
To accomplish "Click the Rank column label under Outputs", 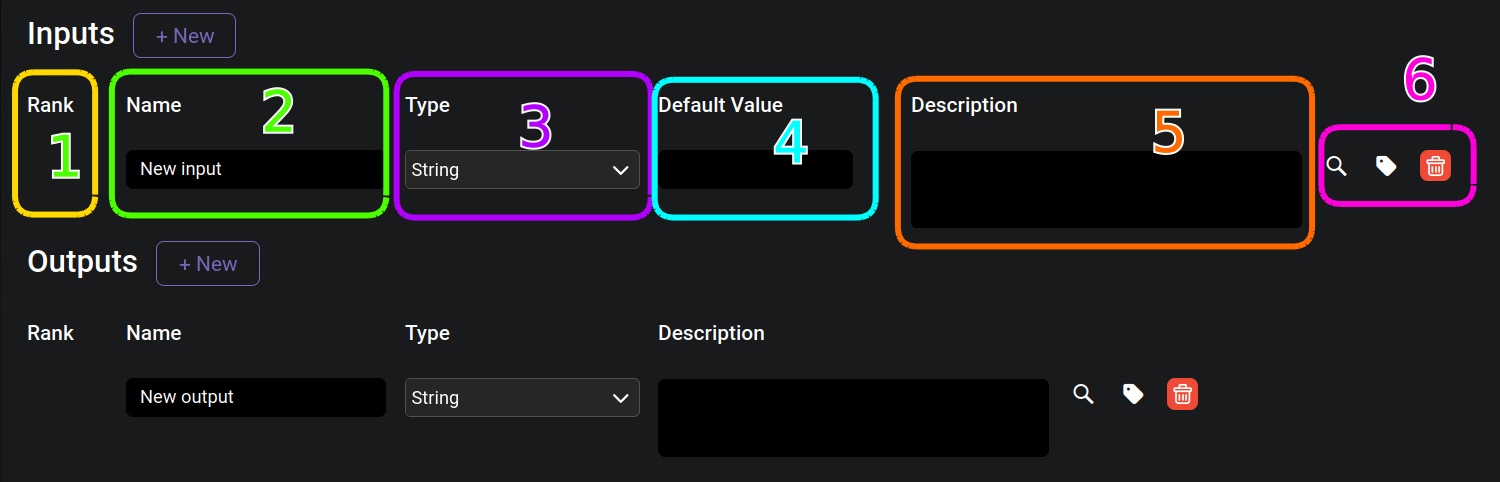I will click(50, 333).
